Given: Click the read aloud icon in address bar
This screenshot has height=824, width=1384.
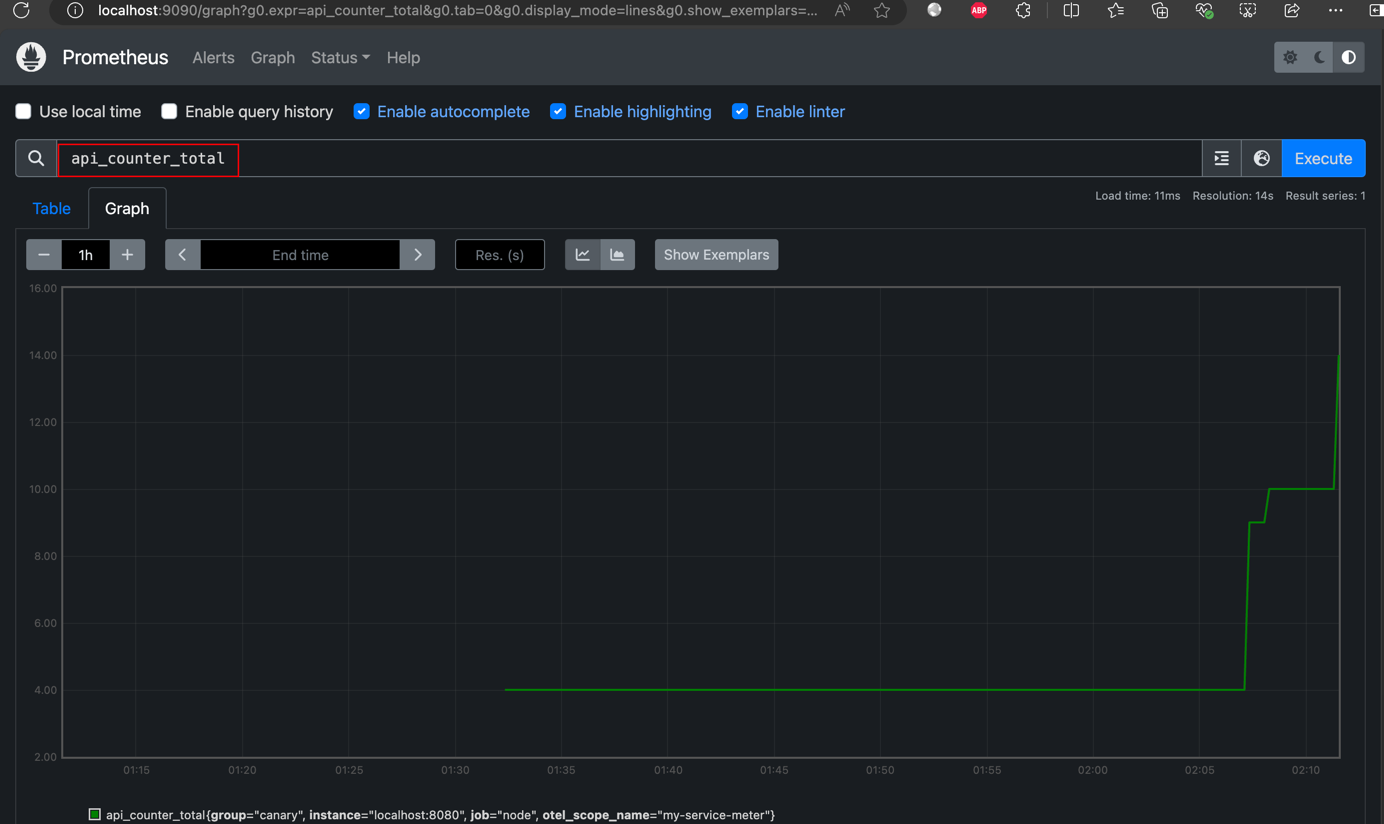Looking at the screenshot, I should click(x=842, y=10).
